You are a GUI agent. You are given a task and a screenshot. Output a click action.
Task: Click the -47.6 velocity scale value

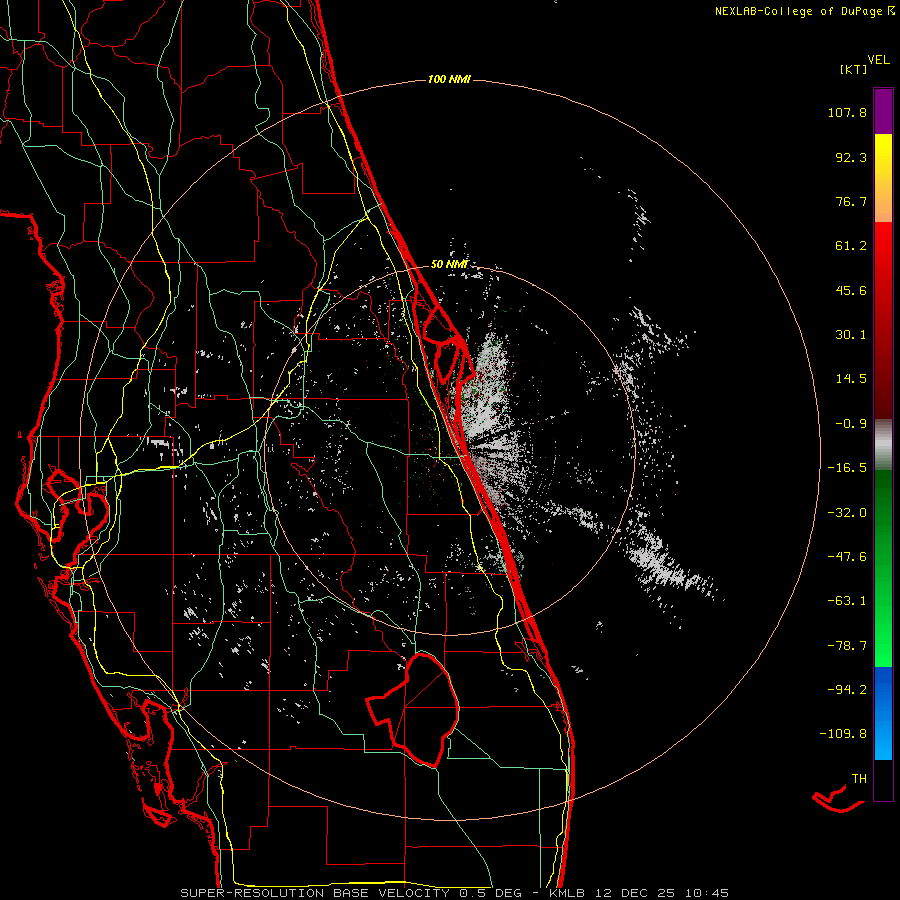(847, 557)
